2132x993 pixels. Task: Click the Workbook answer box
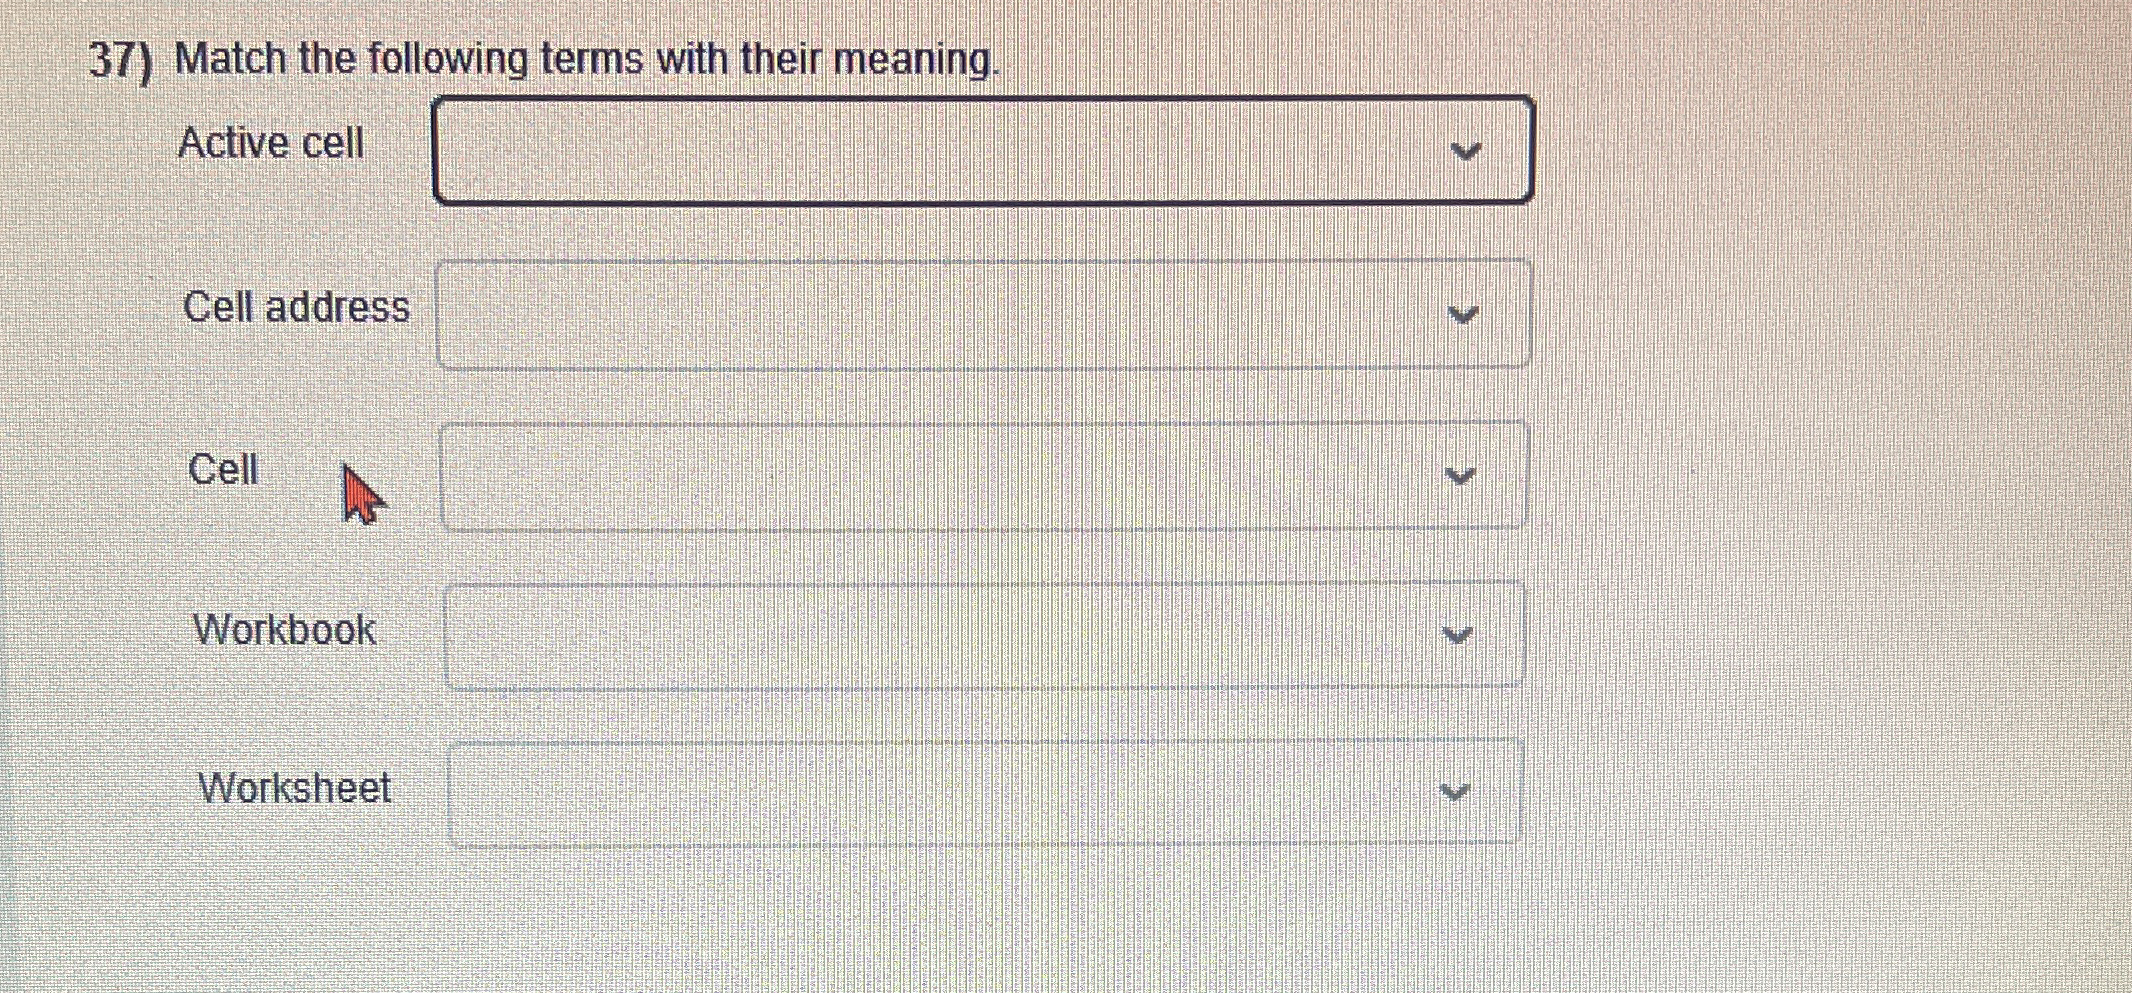pos(980,633)
